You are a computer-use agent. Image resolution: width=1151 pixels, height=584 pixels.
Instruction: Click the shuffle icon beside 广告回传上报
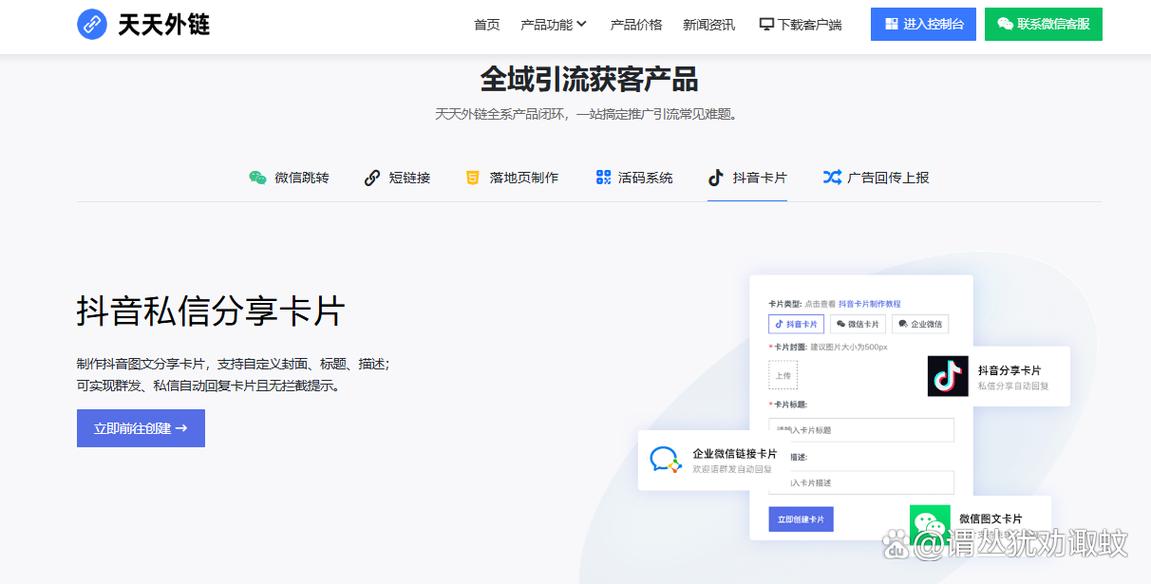[831, 178]
